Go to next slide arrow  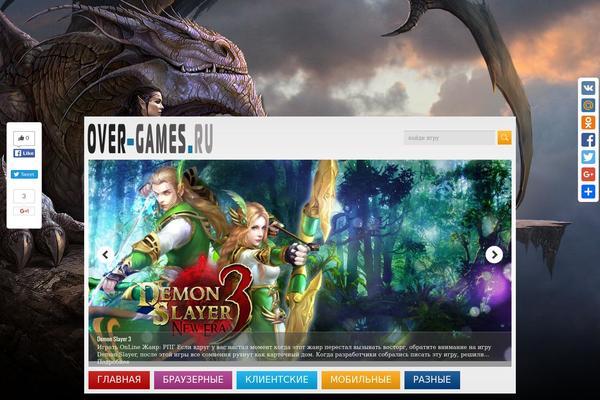pos(494,255)
